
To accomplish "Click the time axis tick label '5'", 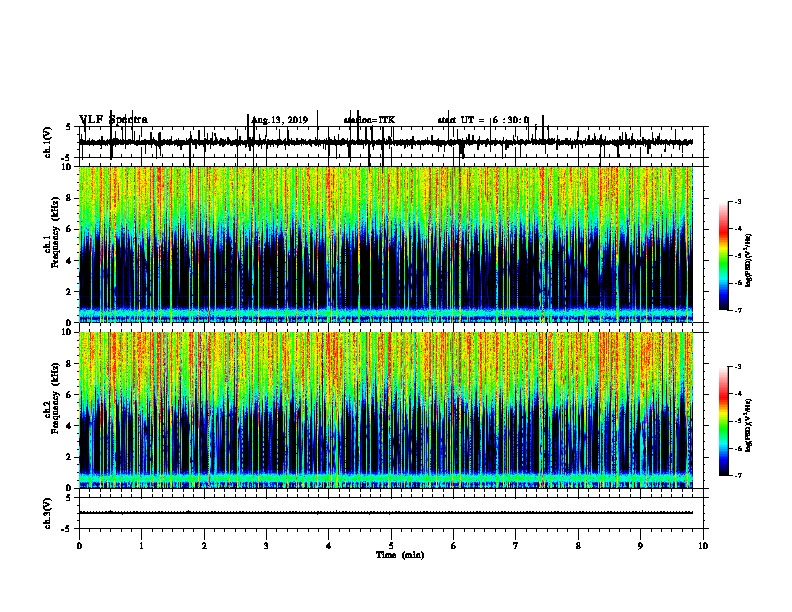I will pyautogui.click(x=391, y=546).
